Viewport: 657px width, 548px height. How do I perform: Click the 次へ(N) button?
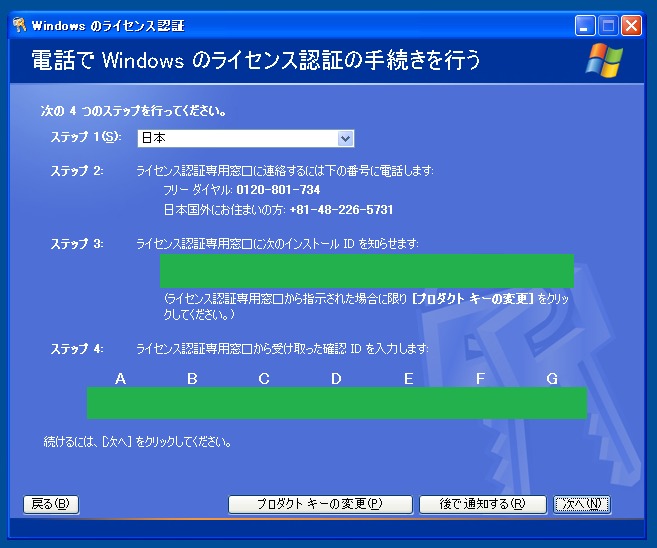[x=582, y=504]
